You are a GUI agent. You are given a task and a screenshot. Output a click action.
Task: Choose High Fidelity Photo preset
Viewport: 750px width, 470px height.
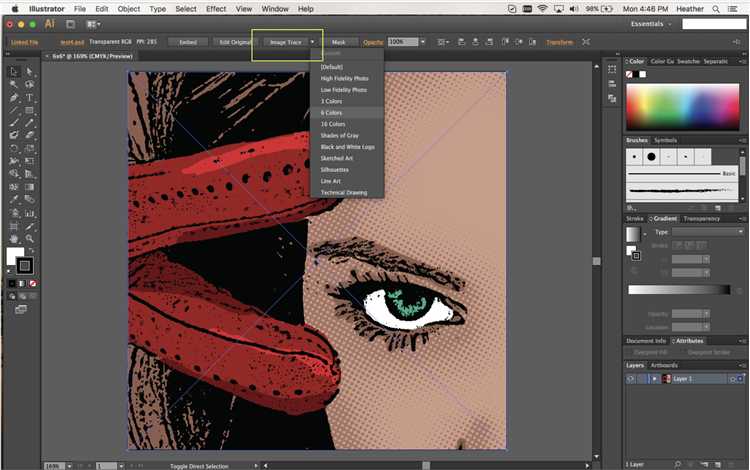click(x=347, y=78)
